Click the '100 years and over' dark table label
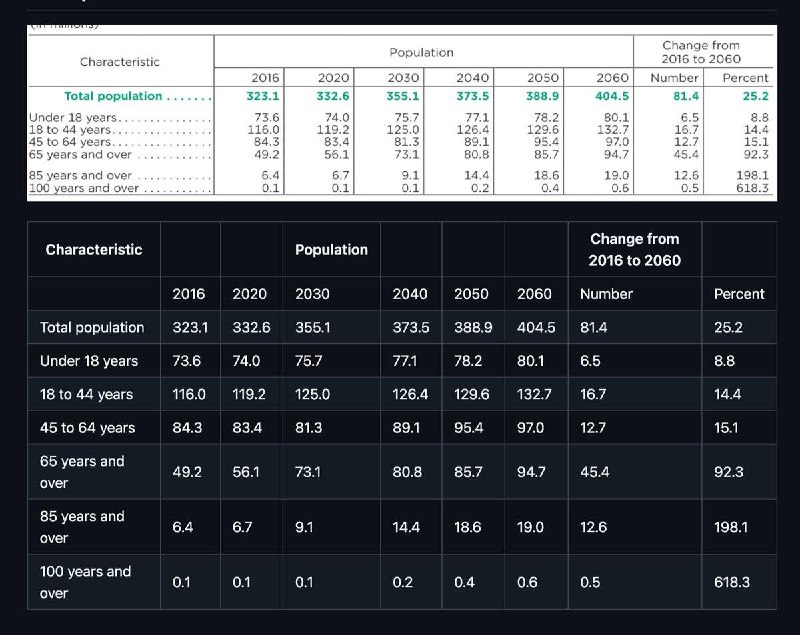The width and height of the screenshot is (800, 635). tap(85, 582)
